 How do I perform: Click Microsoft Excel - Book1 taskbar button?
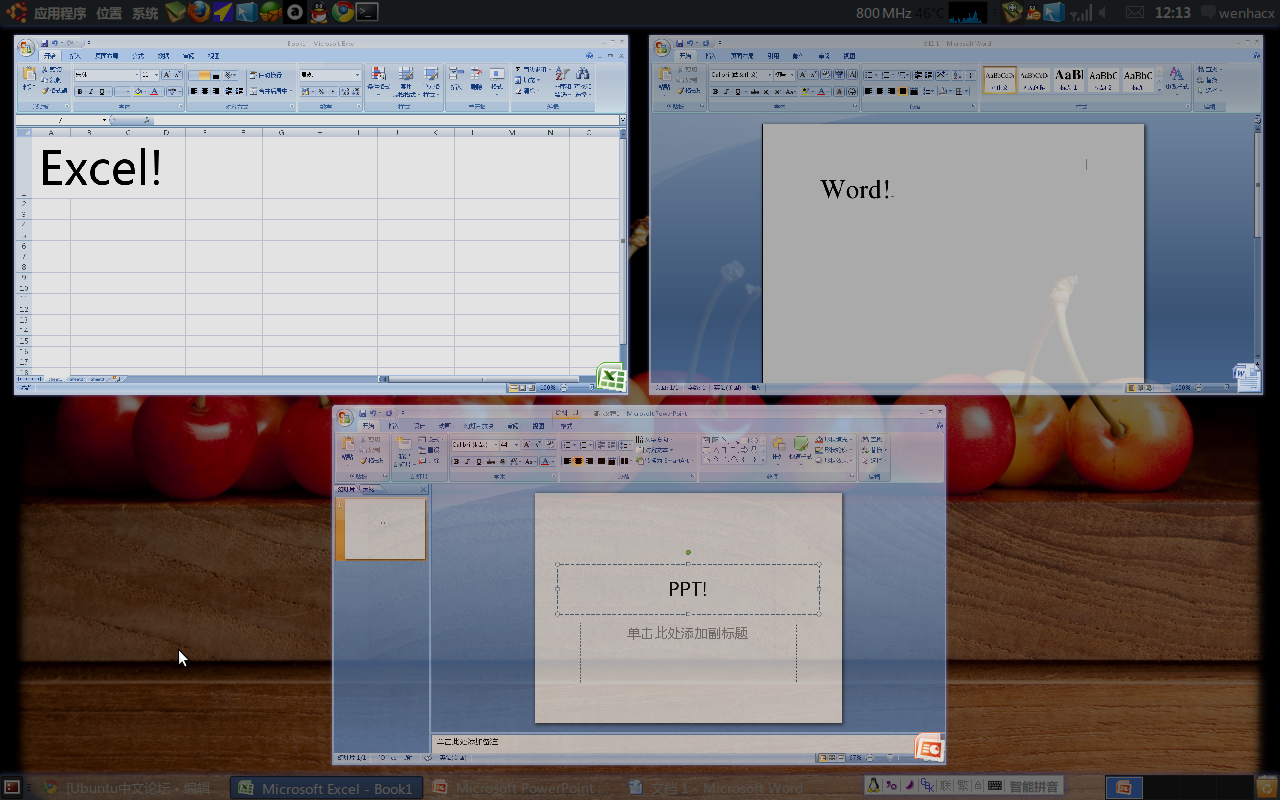tap(326, 788)
